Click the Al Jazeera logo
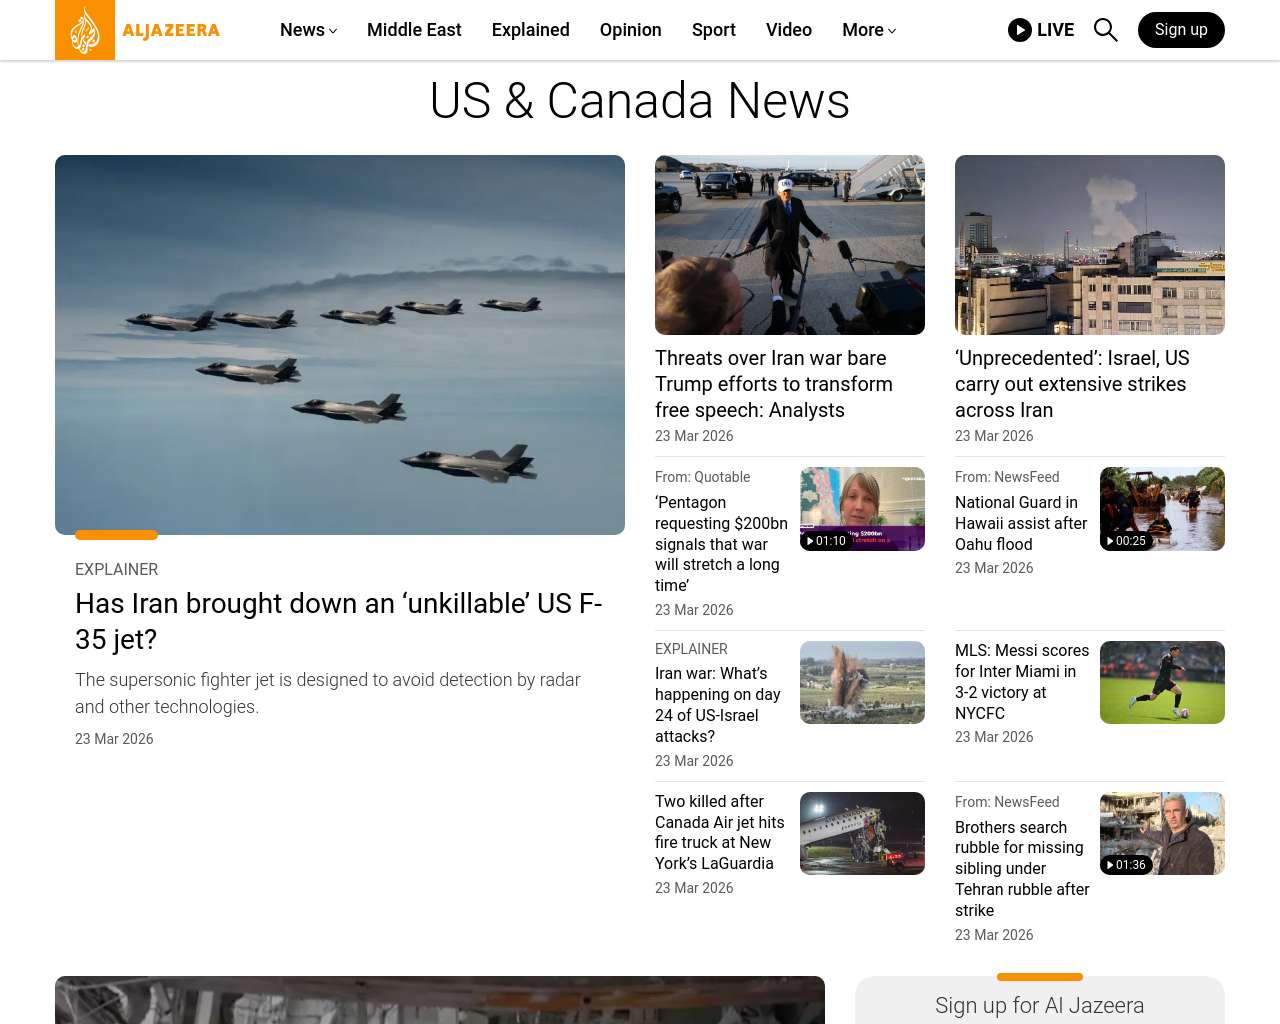The width and height of the screenshot is (1280, 1024). 138,30
